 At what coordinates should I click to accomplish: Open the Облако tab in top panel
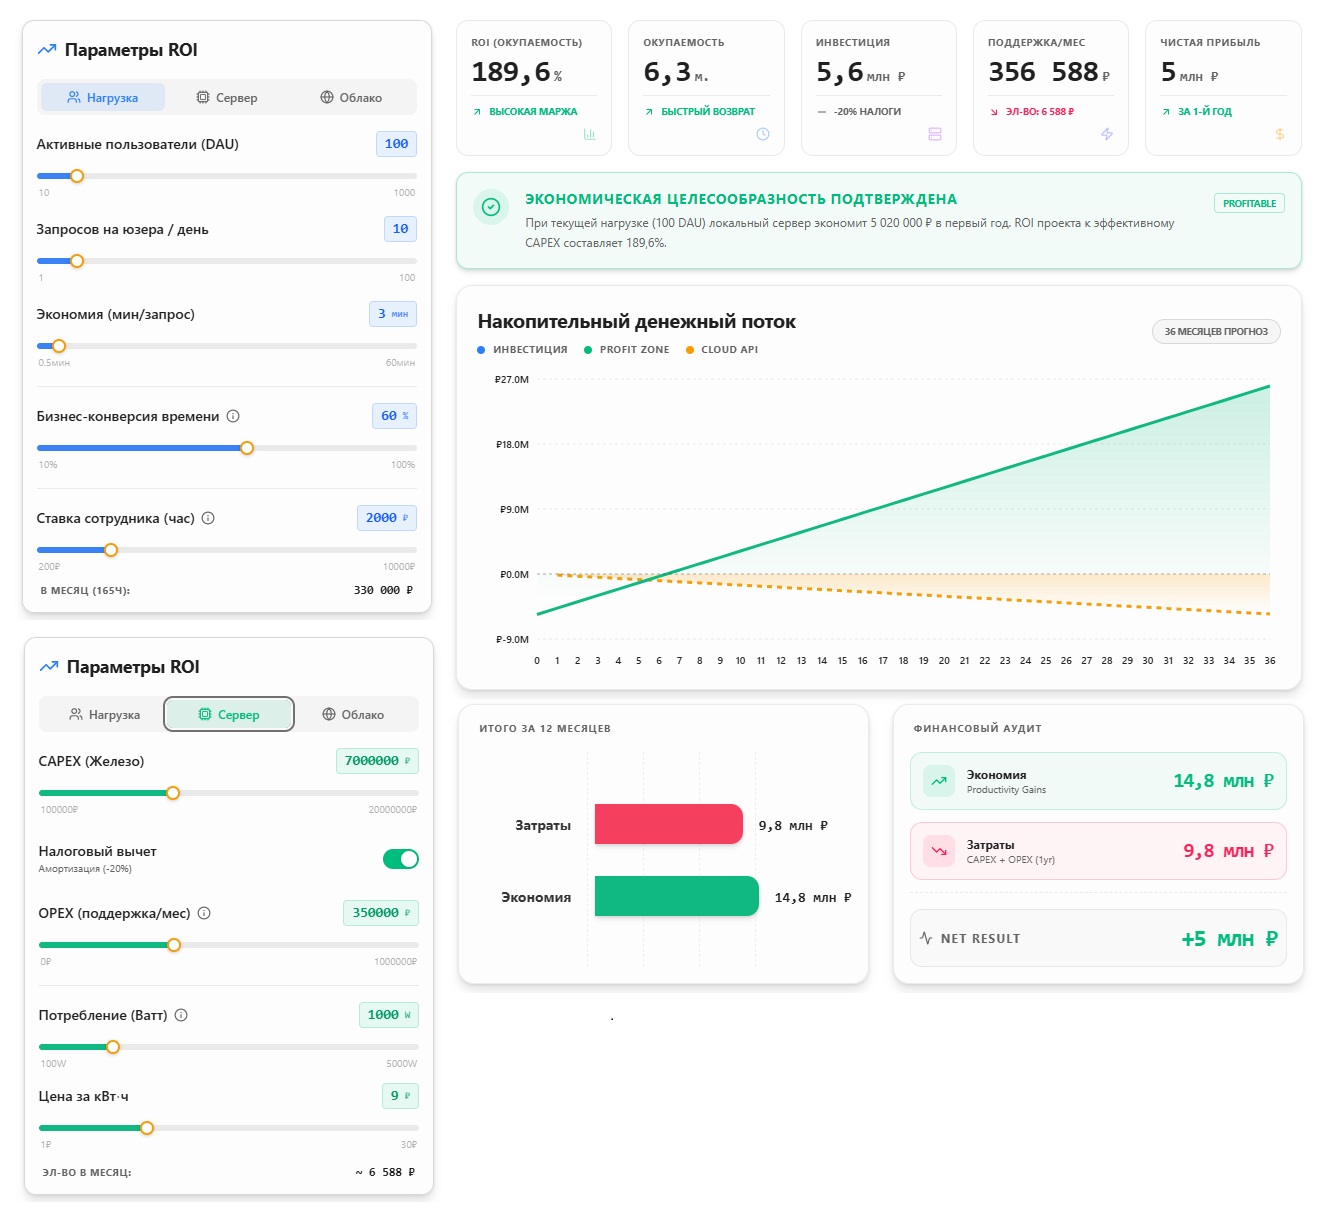point(351,98)
